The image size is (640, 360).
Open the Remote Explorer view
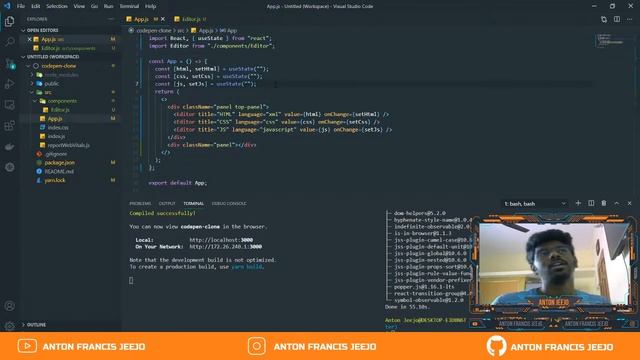tap(9, 105)
